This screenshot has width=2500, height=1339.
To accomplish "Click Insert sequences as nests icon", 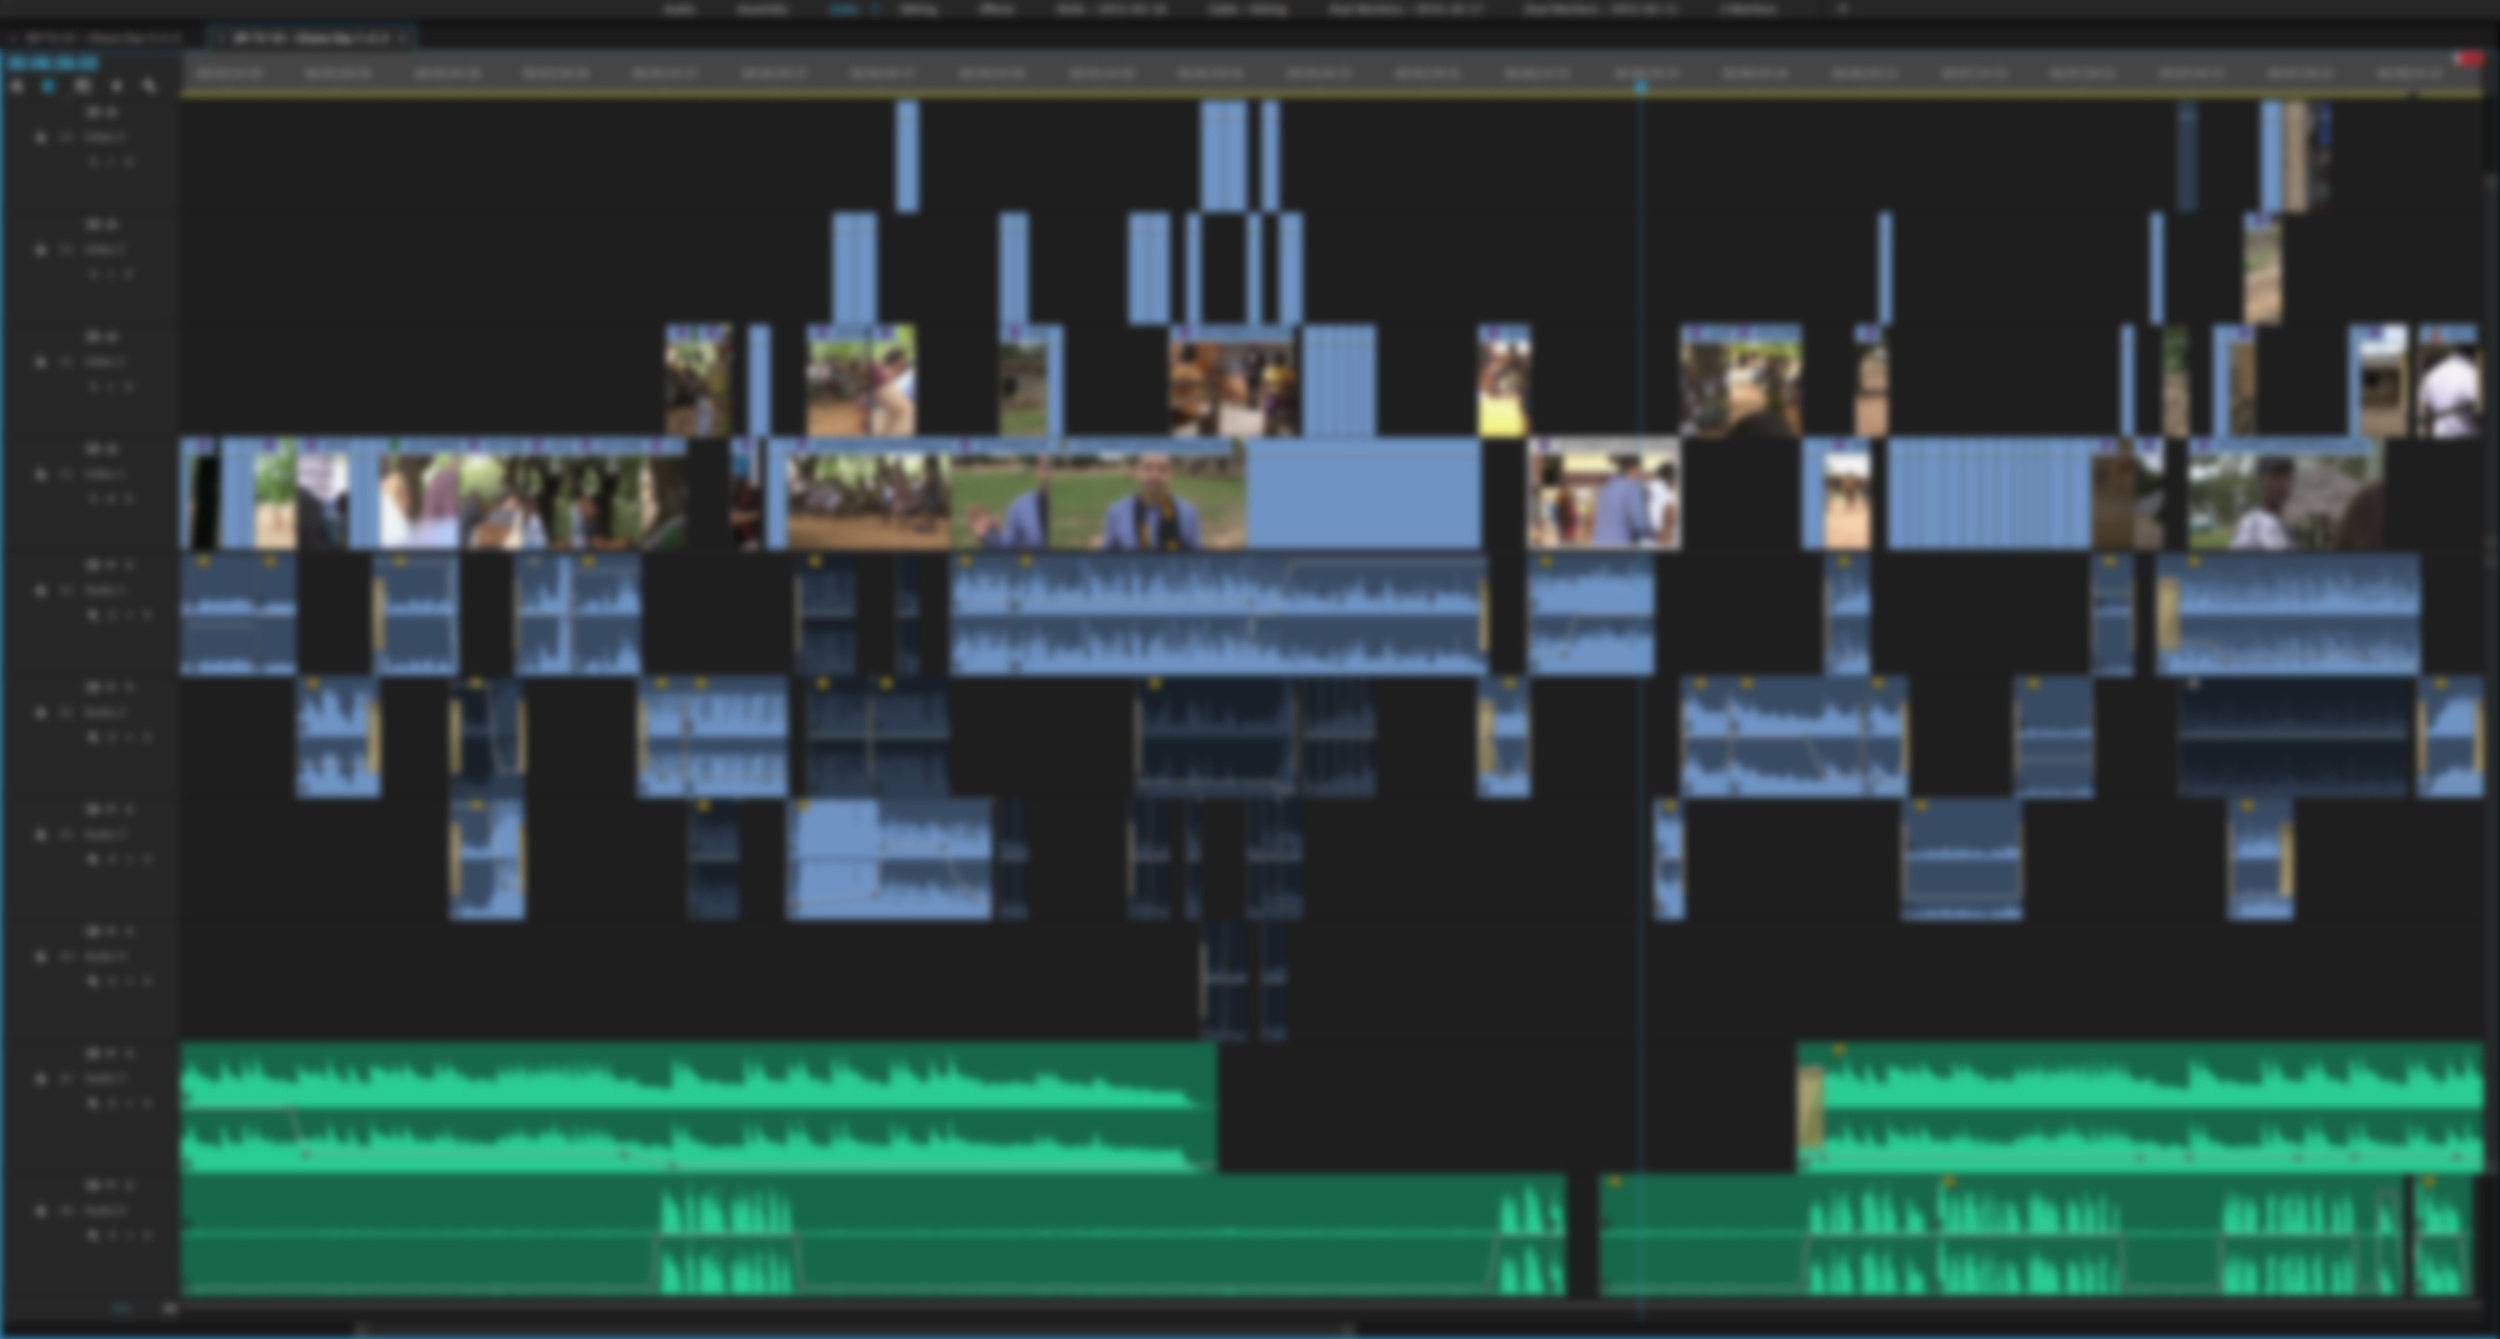I will [x=16, y=87].
